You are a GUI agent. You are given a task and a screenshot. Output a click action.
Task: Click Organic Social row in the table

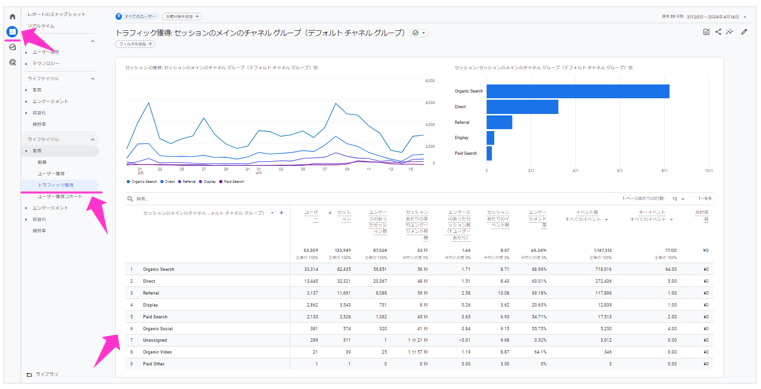pos(419,328)
